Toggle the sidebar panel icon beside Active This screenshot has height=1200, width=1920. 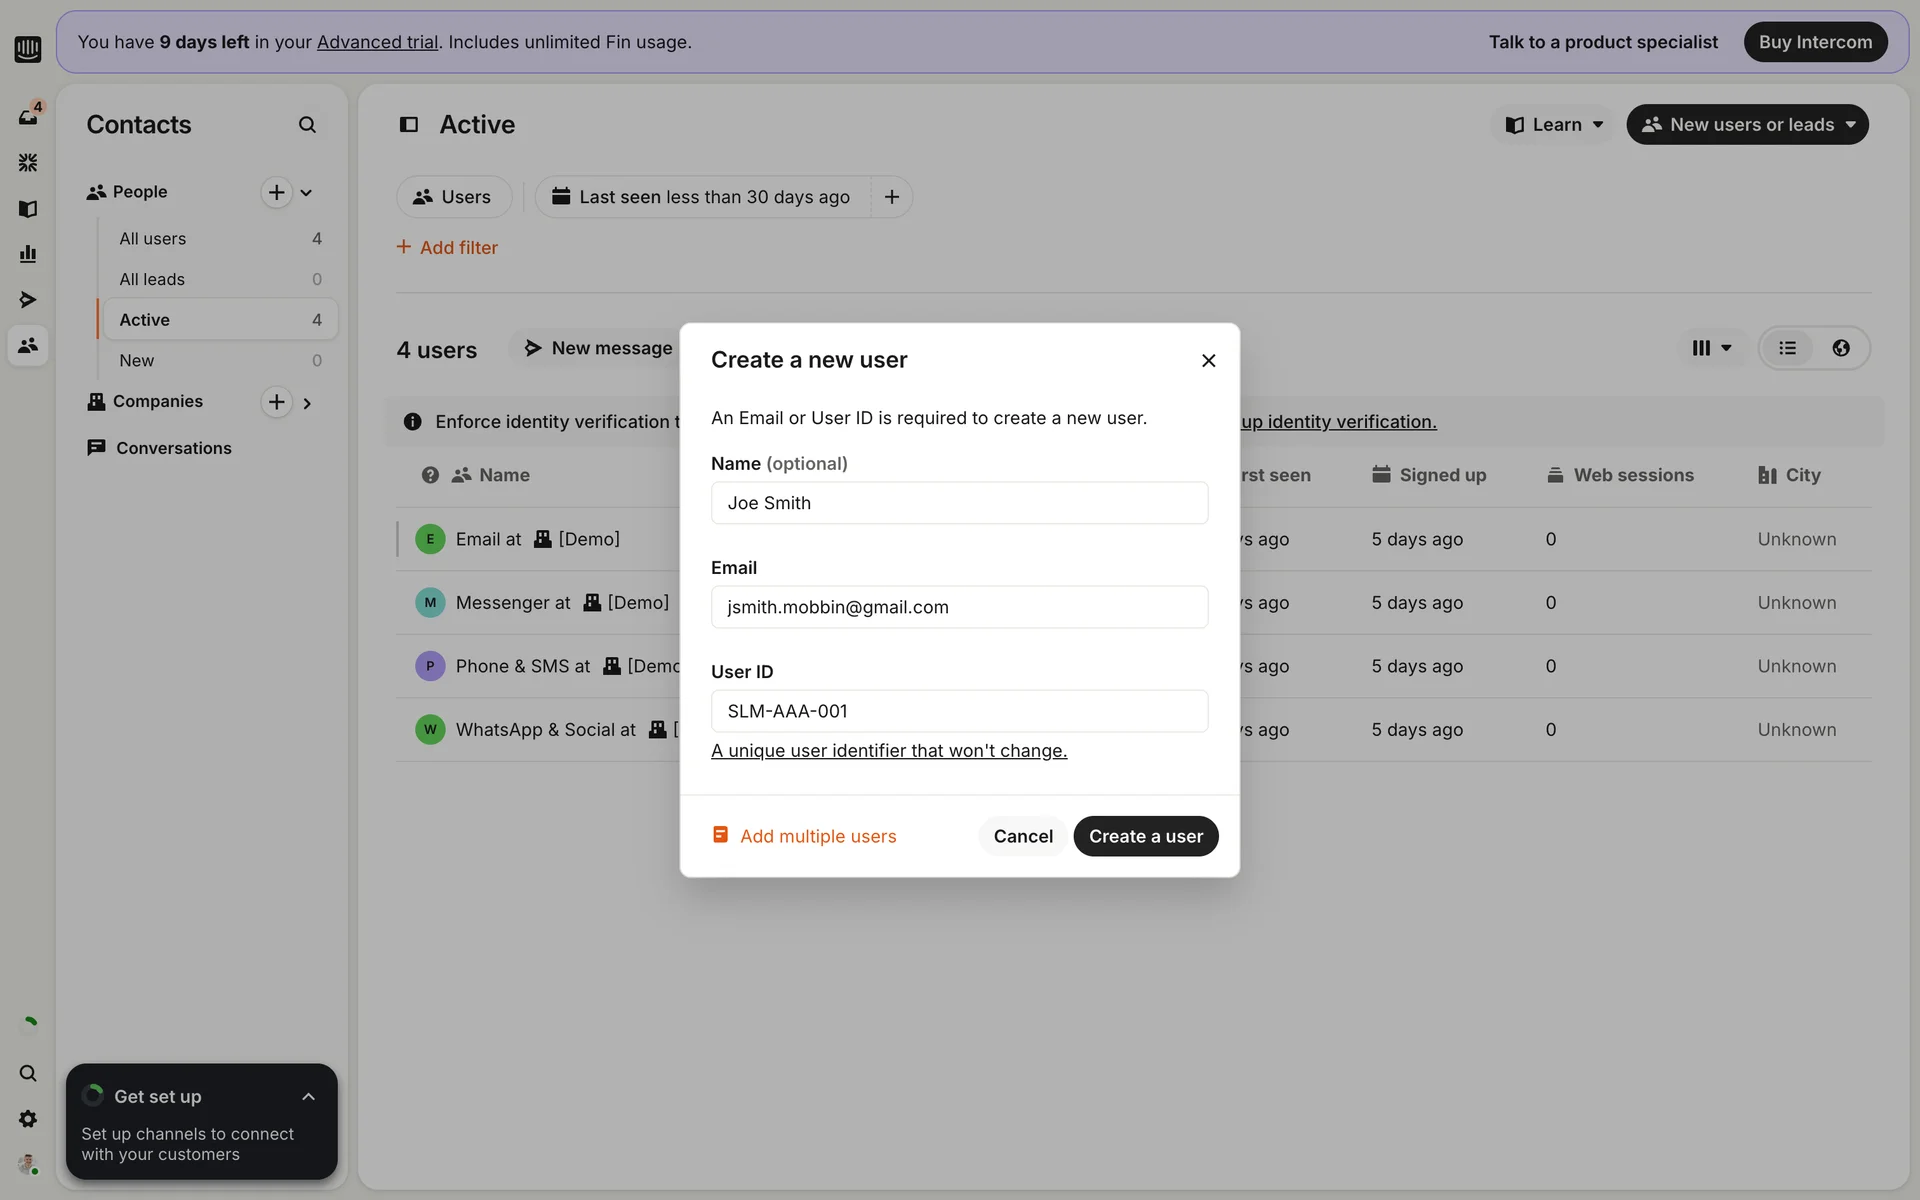click(409, 125)
